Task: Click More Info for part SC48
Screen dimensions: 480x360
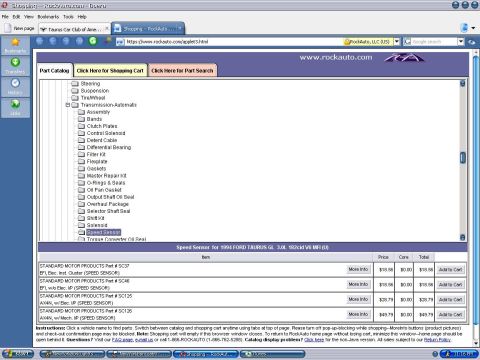Action: 358,284
